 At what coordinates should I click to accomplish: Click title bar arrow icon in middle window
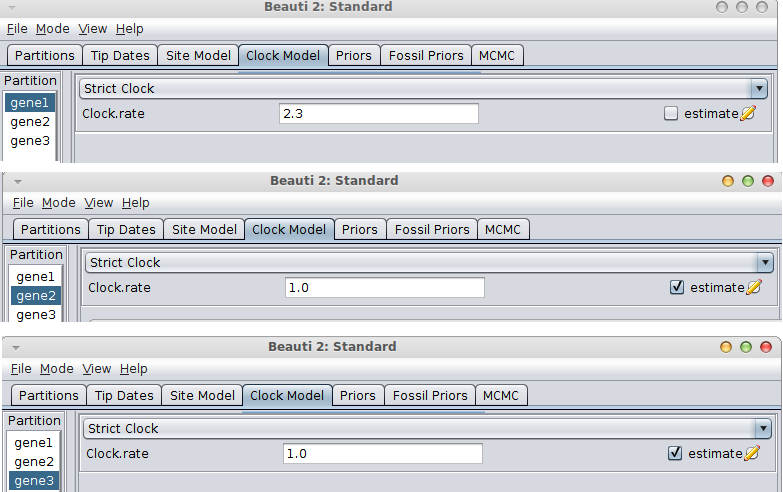coord(18,182)
